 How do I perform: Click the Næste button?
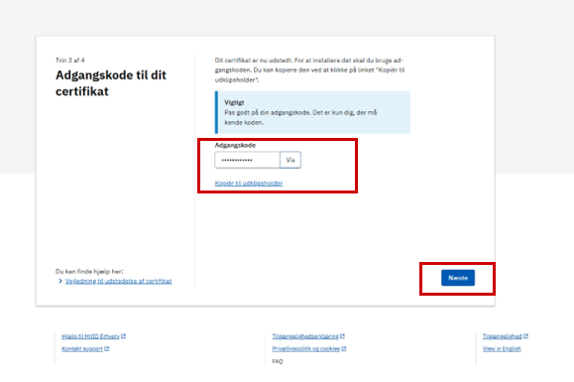tap(458, 278)
